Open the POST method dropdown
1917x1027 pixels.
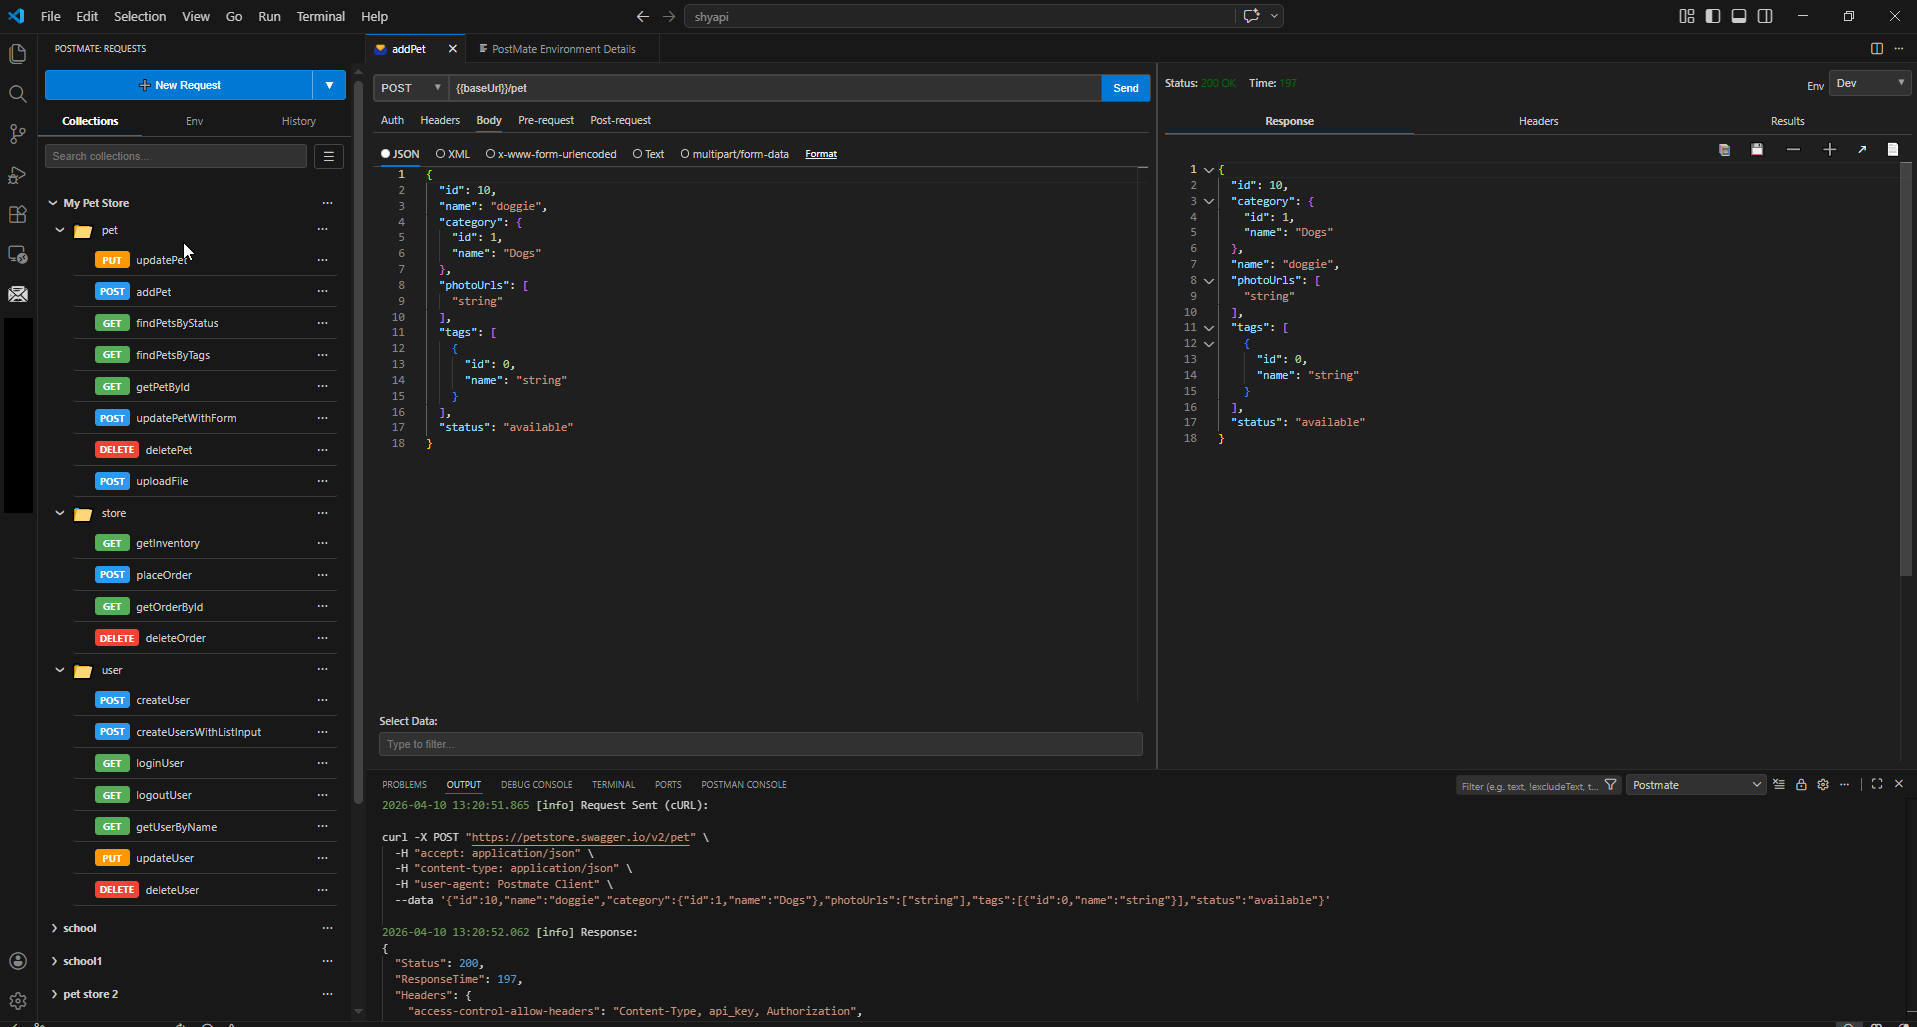coord(411,88)
